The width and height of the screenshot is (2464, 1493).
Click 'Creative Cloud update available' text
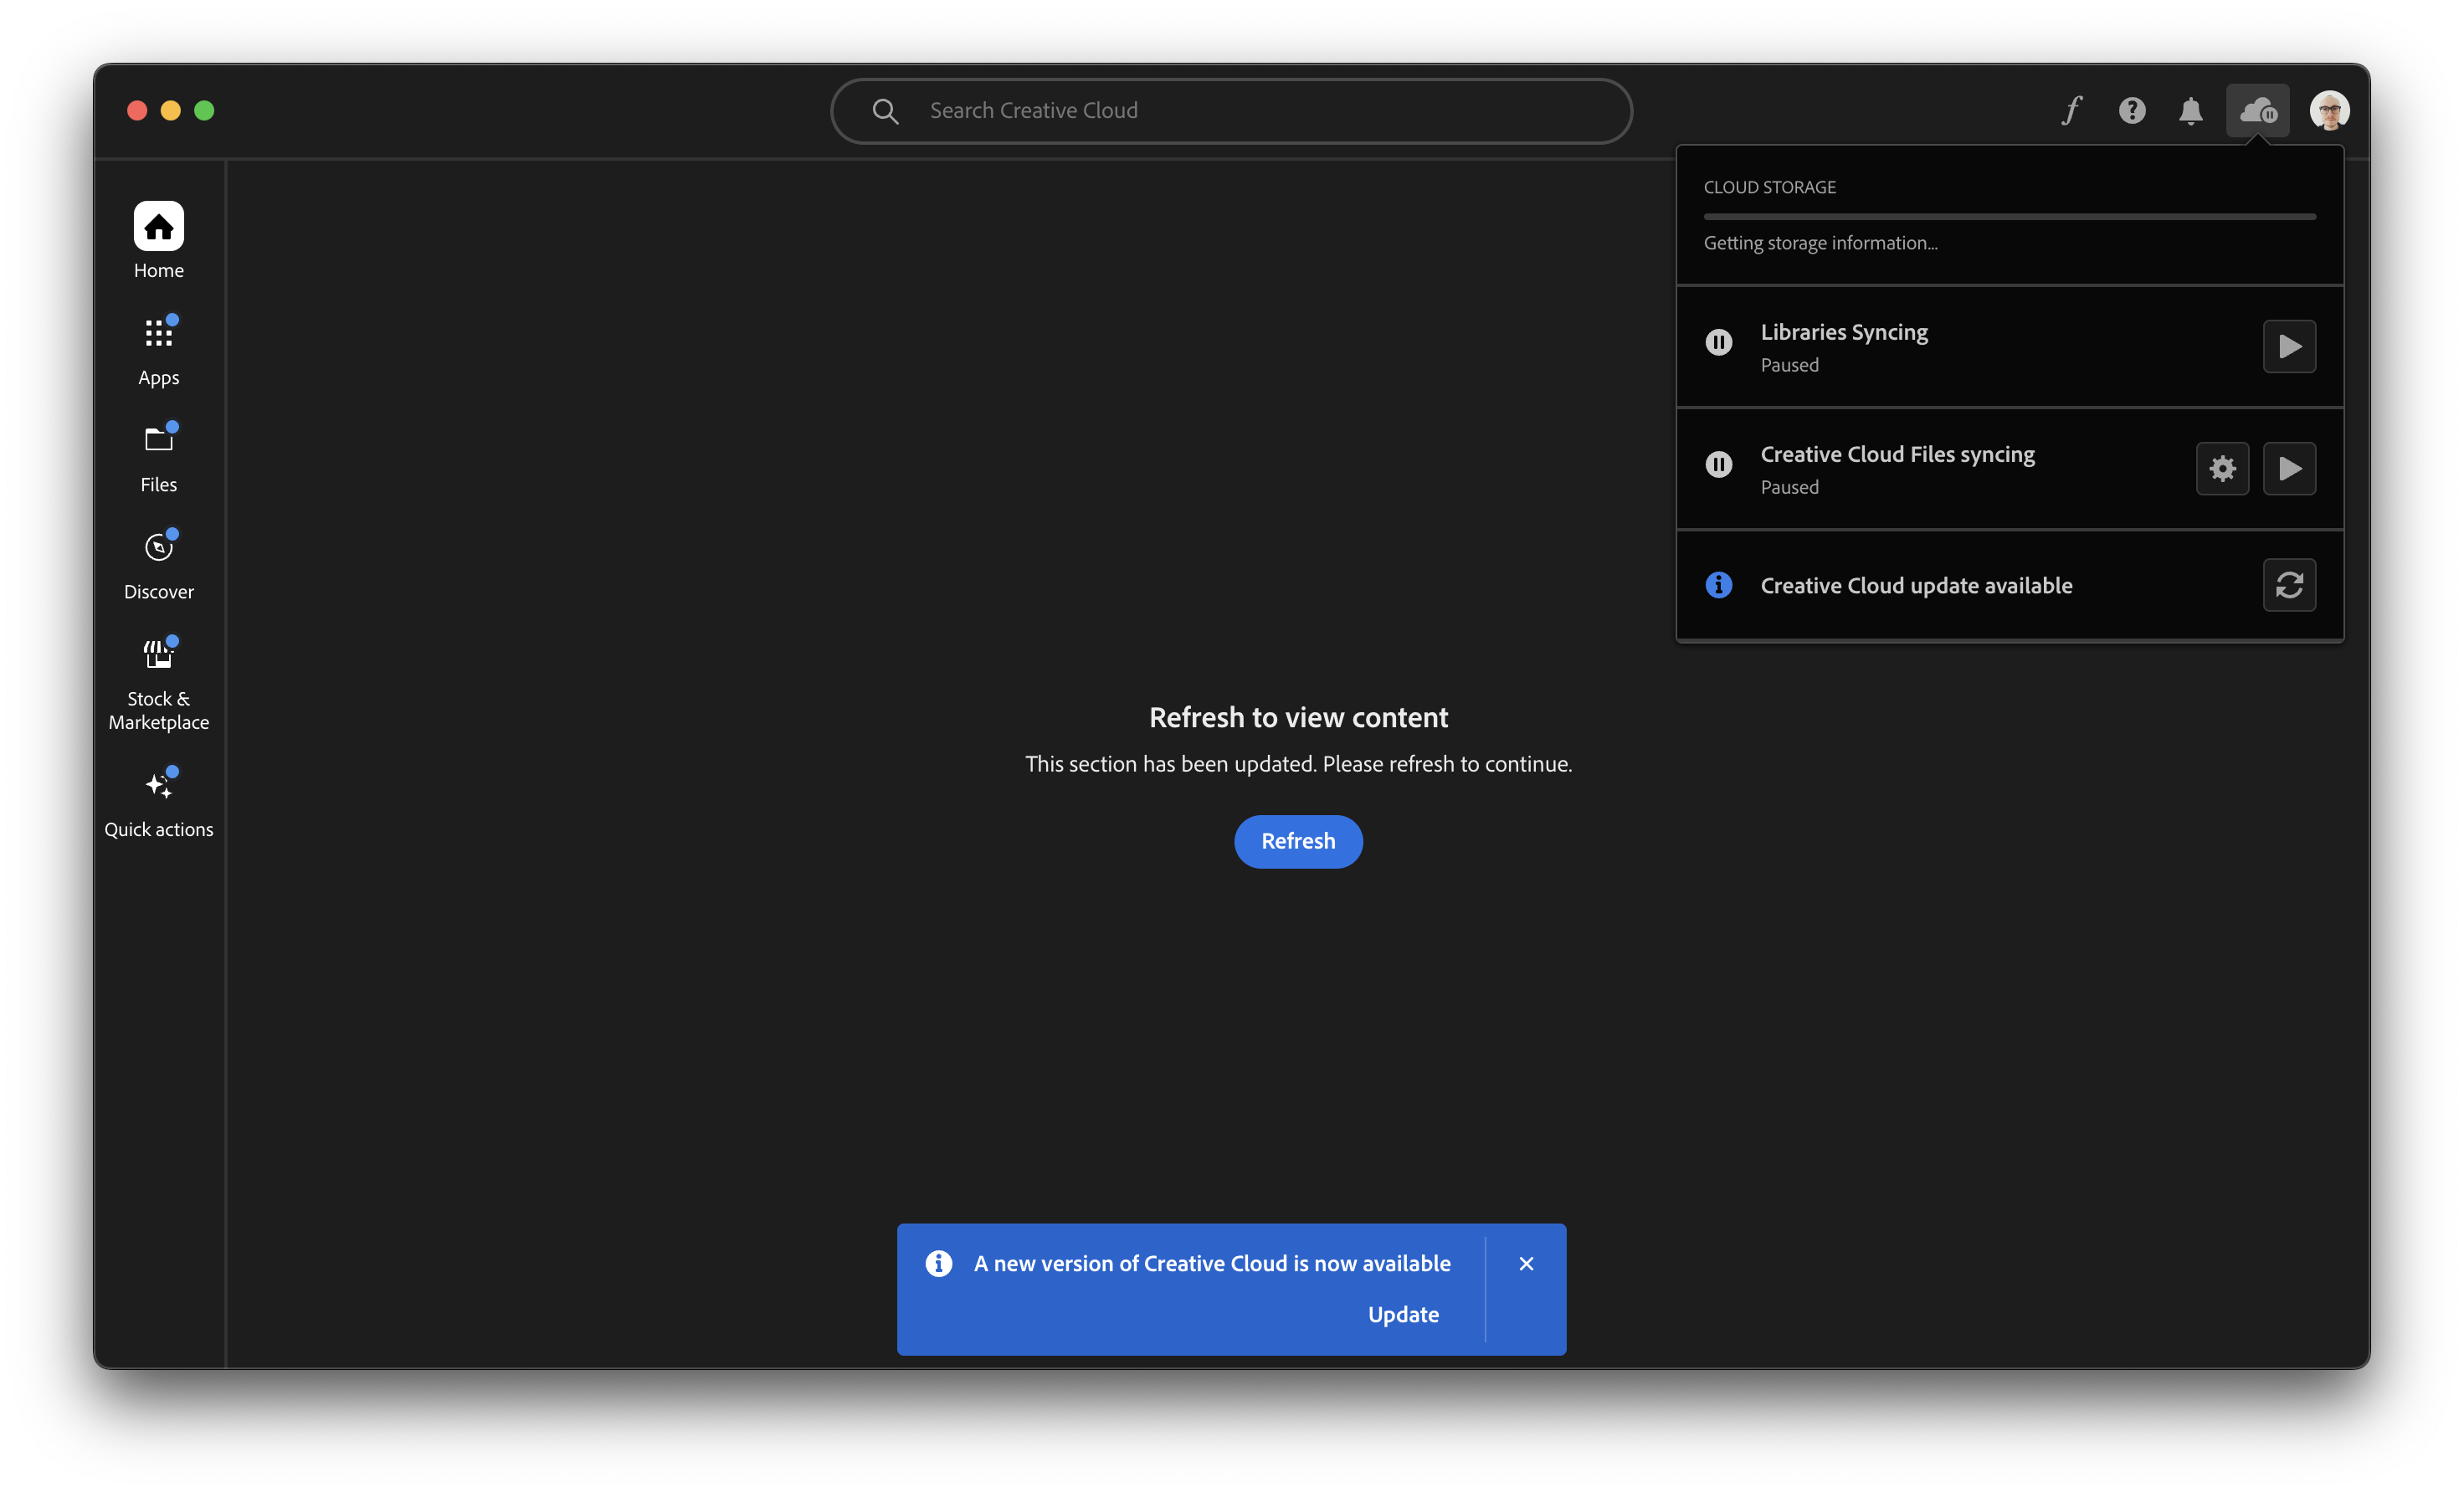(x=1916, y=585)
